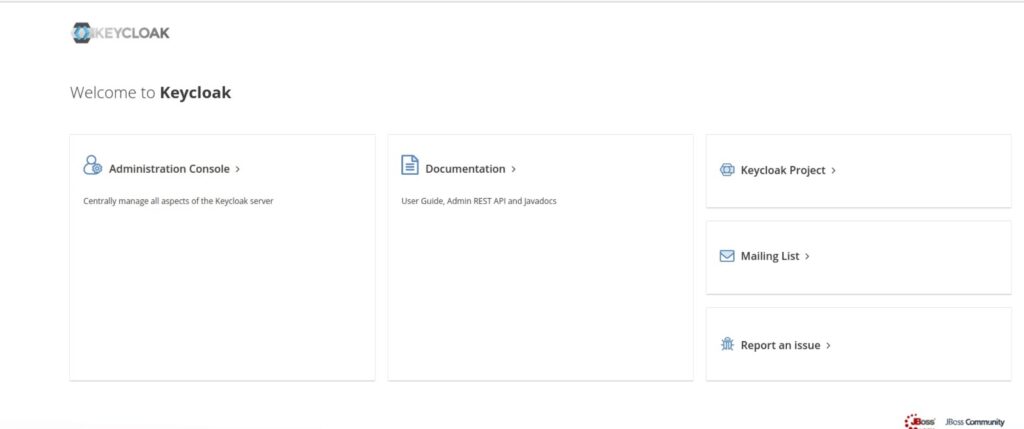Click the arrow next to Report an issue

829,346
